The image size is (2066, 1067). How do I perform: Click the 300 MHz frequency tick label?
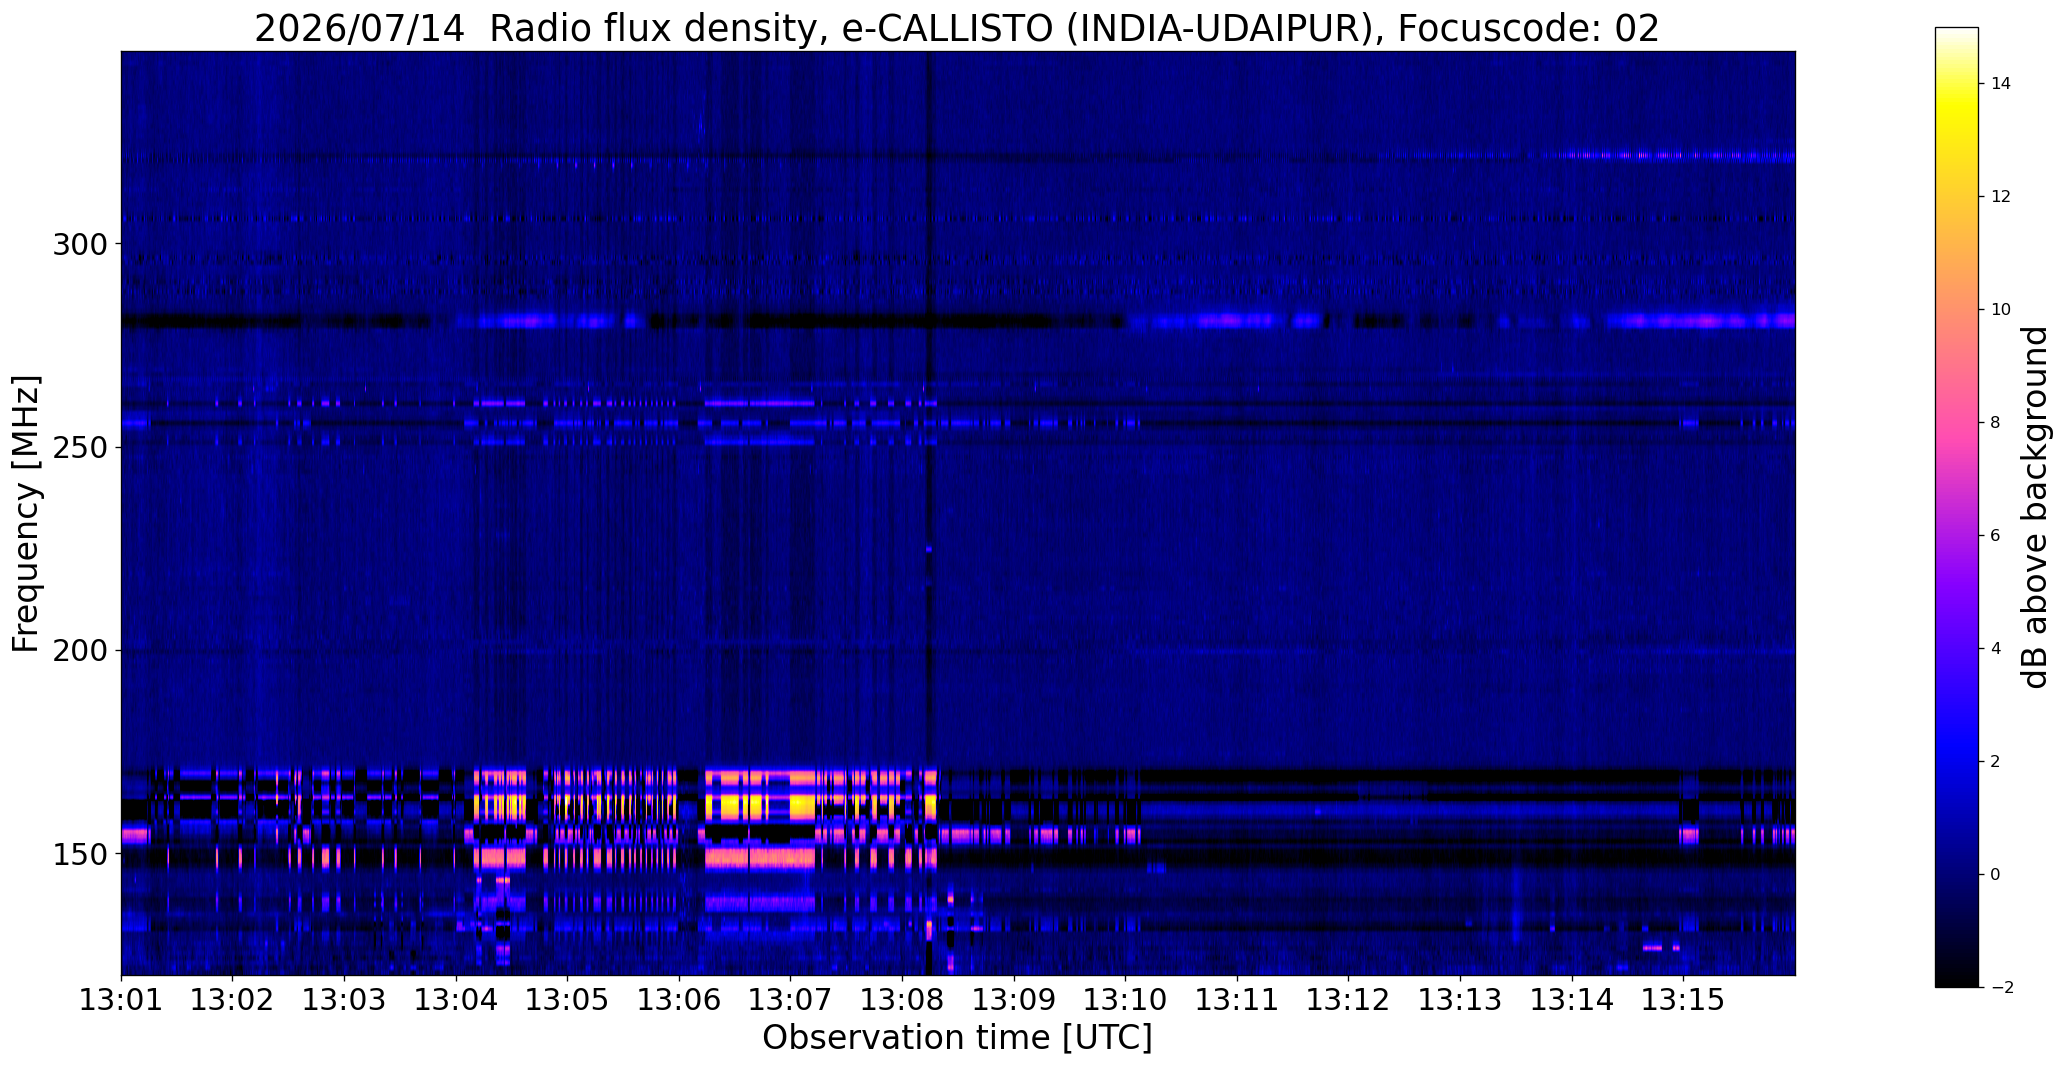pyautogui.click(x=78, y=244)
